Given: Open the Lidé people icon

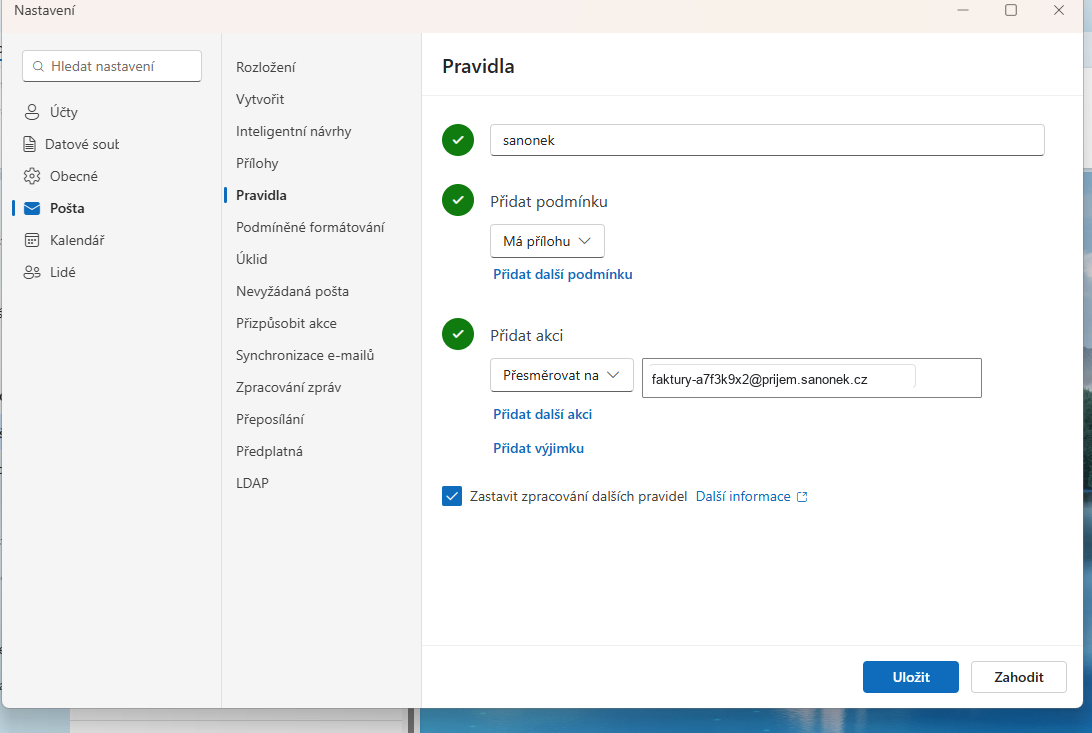Looking at the screenshot, I should coord(32,272).
